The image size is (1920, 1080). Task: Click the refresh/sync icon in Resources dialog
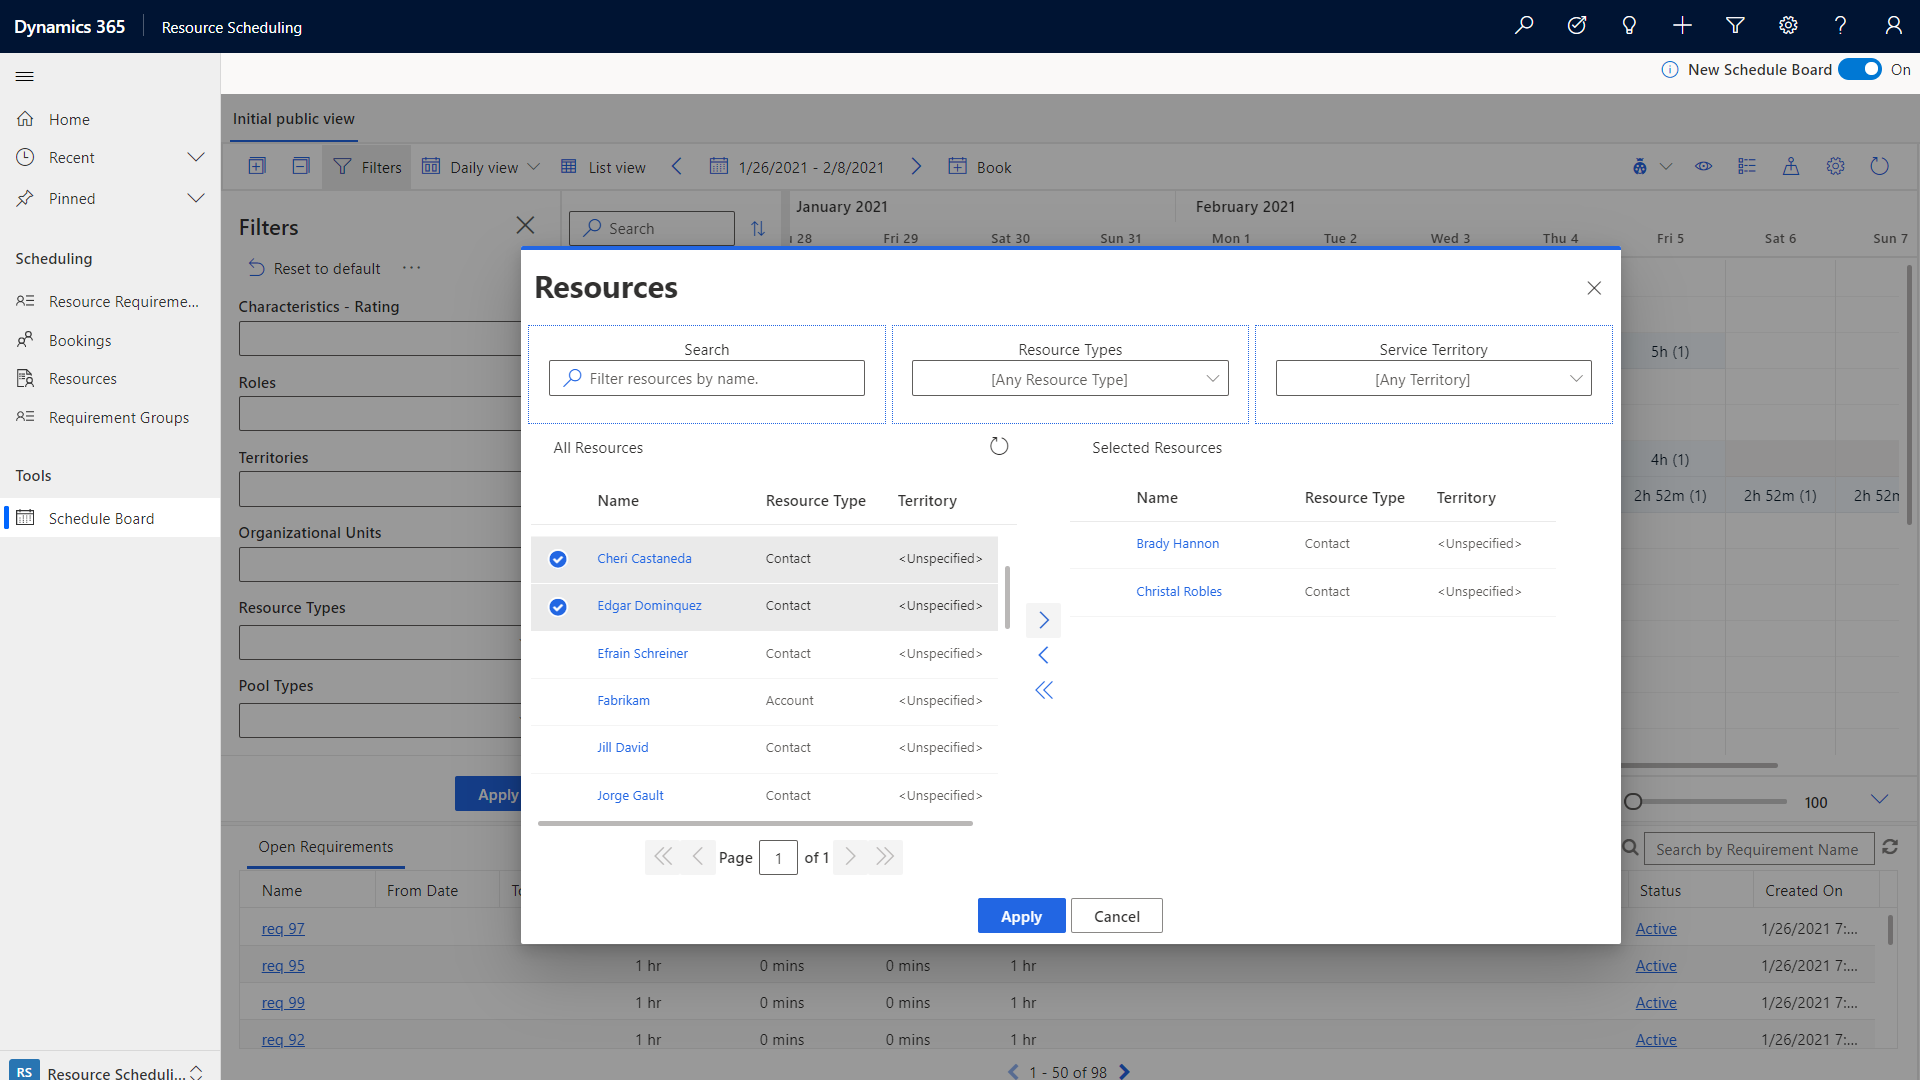(x=998, y=446)
